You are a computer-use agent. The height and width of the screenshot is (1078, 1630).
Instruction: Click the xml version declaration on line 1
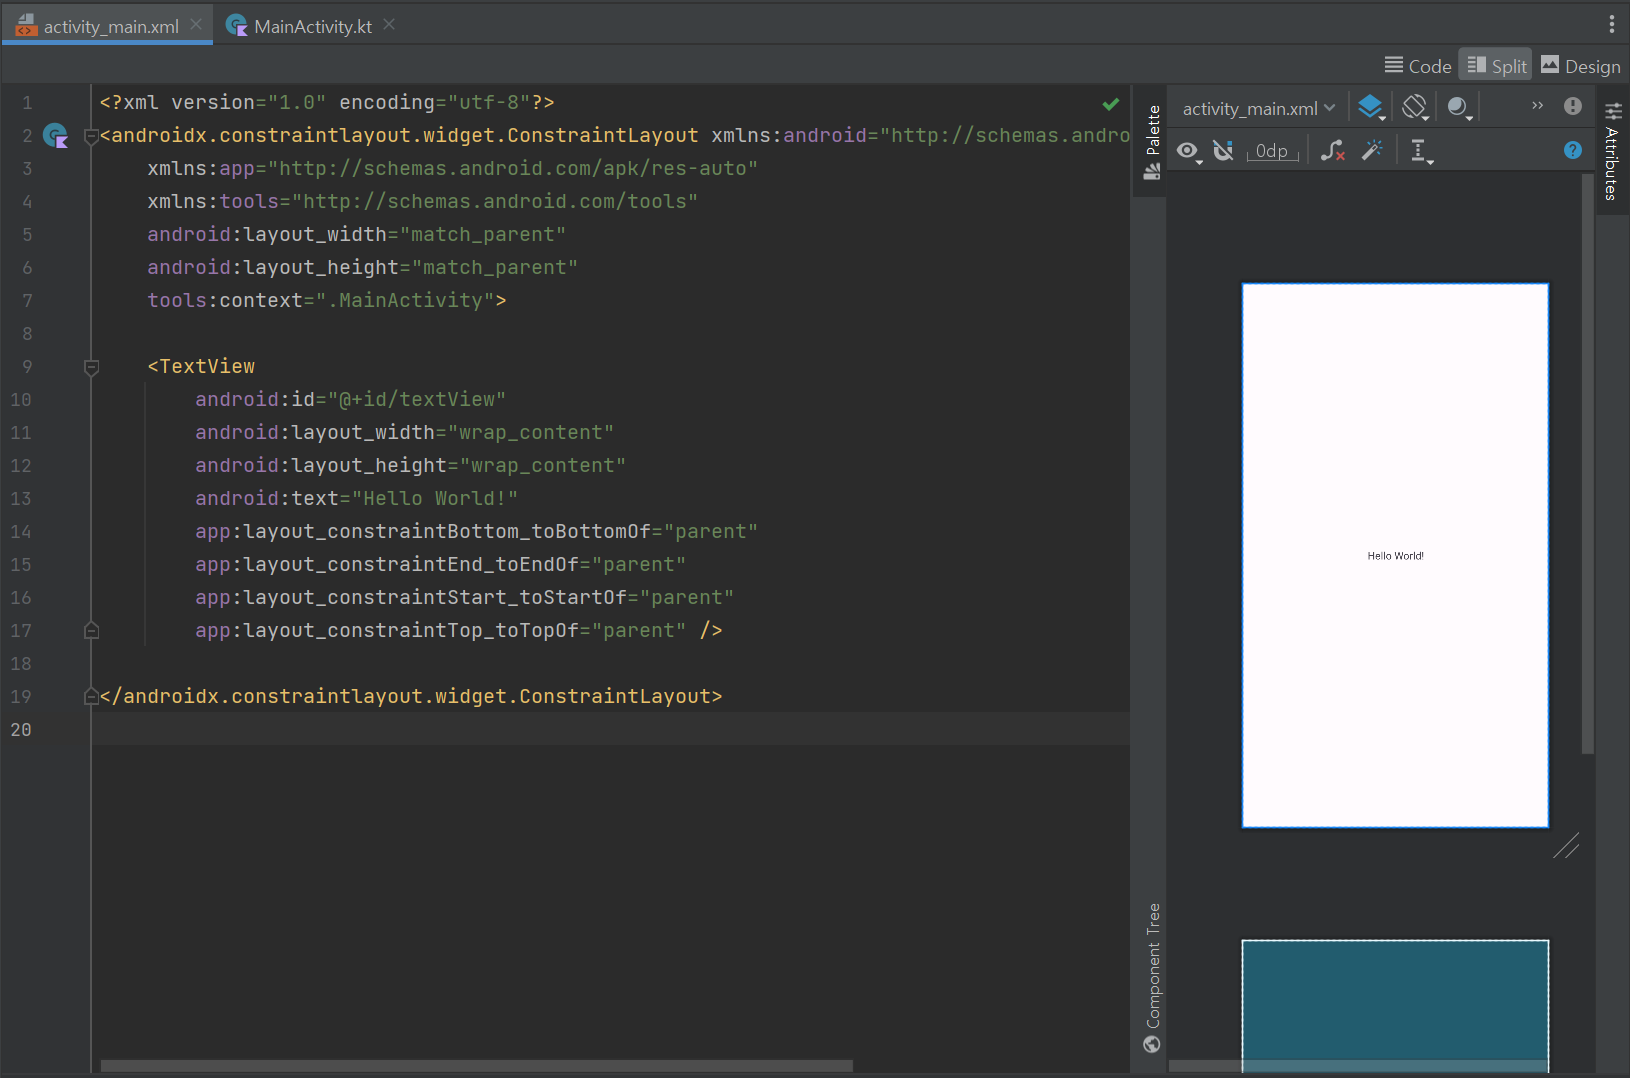[x=326, y=102]
